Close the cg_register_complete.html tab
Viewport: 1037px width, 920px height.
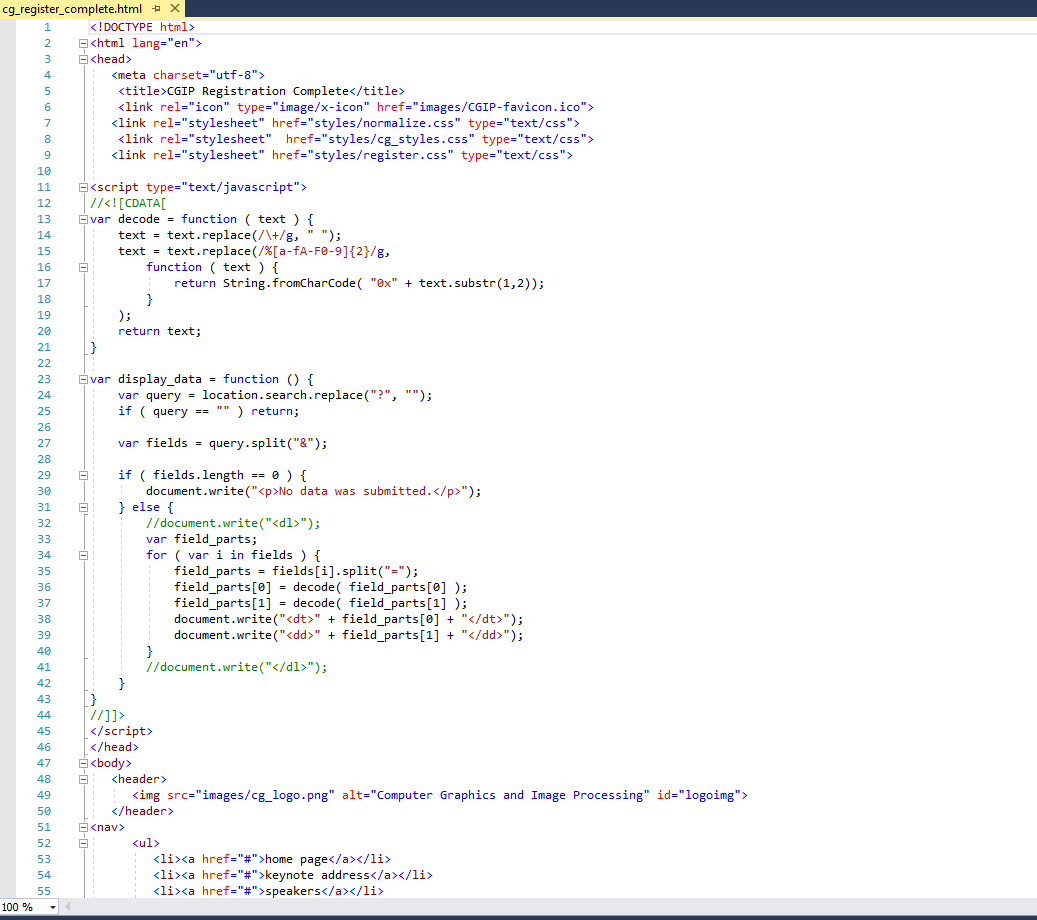point(175,8)
